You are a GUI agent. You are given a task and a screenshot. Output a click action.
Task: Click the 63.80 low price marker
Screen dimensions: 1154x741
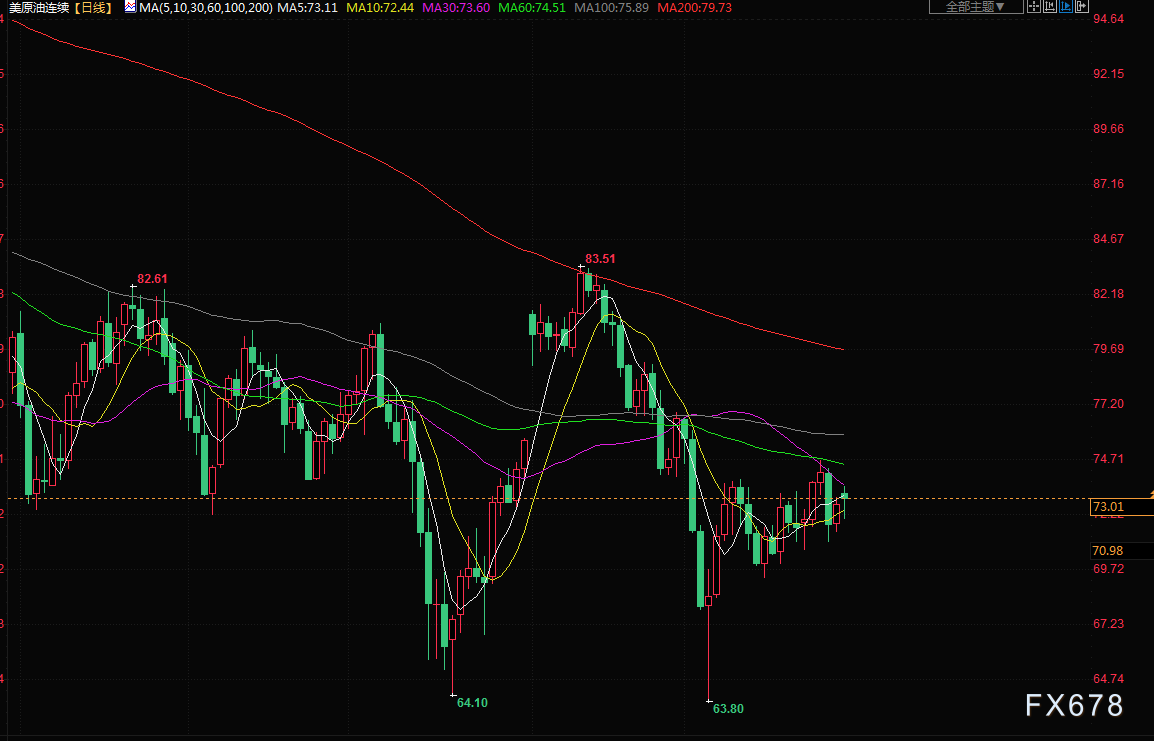pyautogui.click(x=728, y=708)
